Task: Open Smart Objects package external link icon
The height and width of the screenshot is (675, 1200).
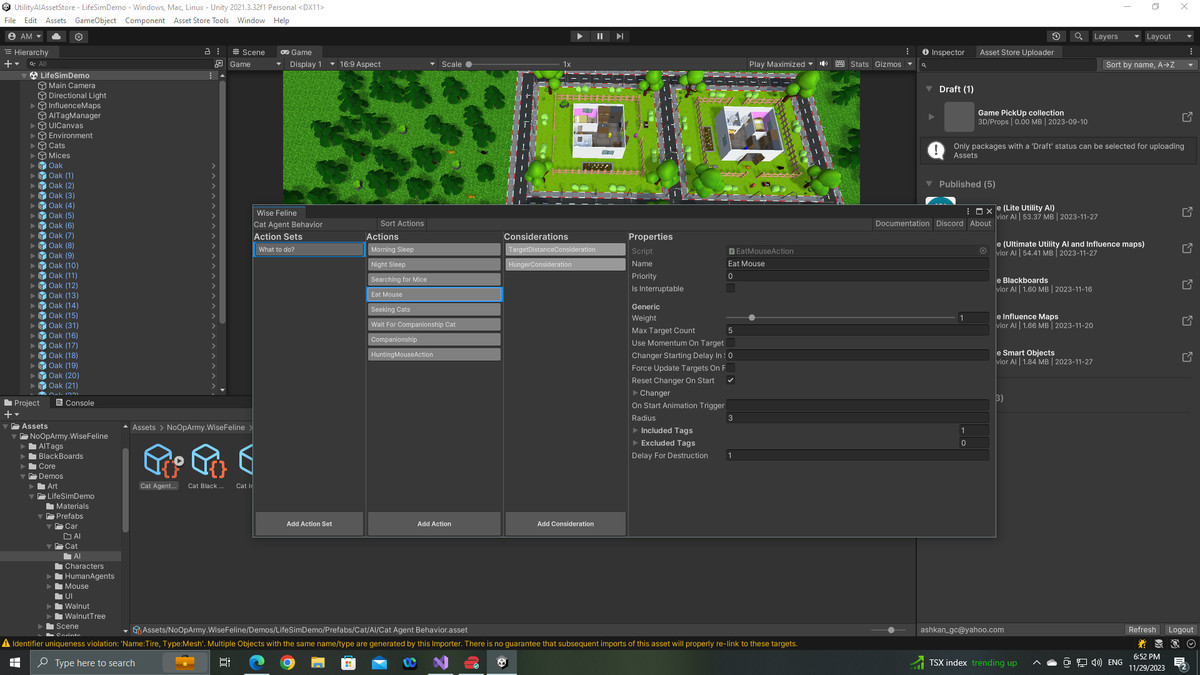Action: coord(1187,357)
